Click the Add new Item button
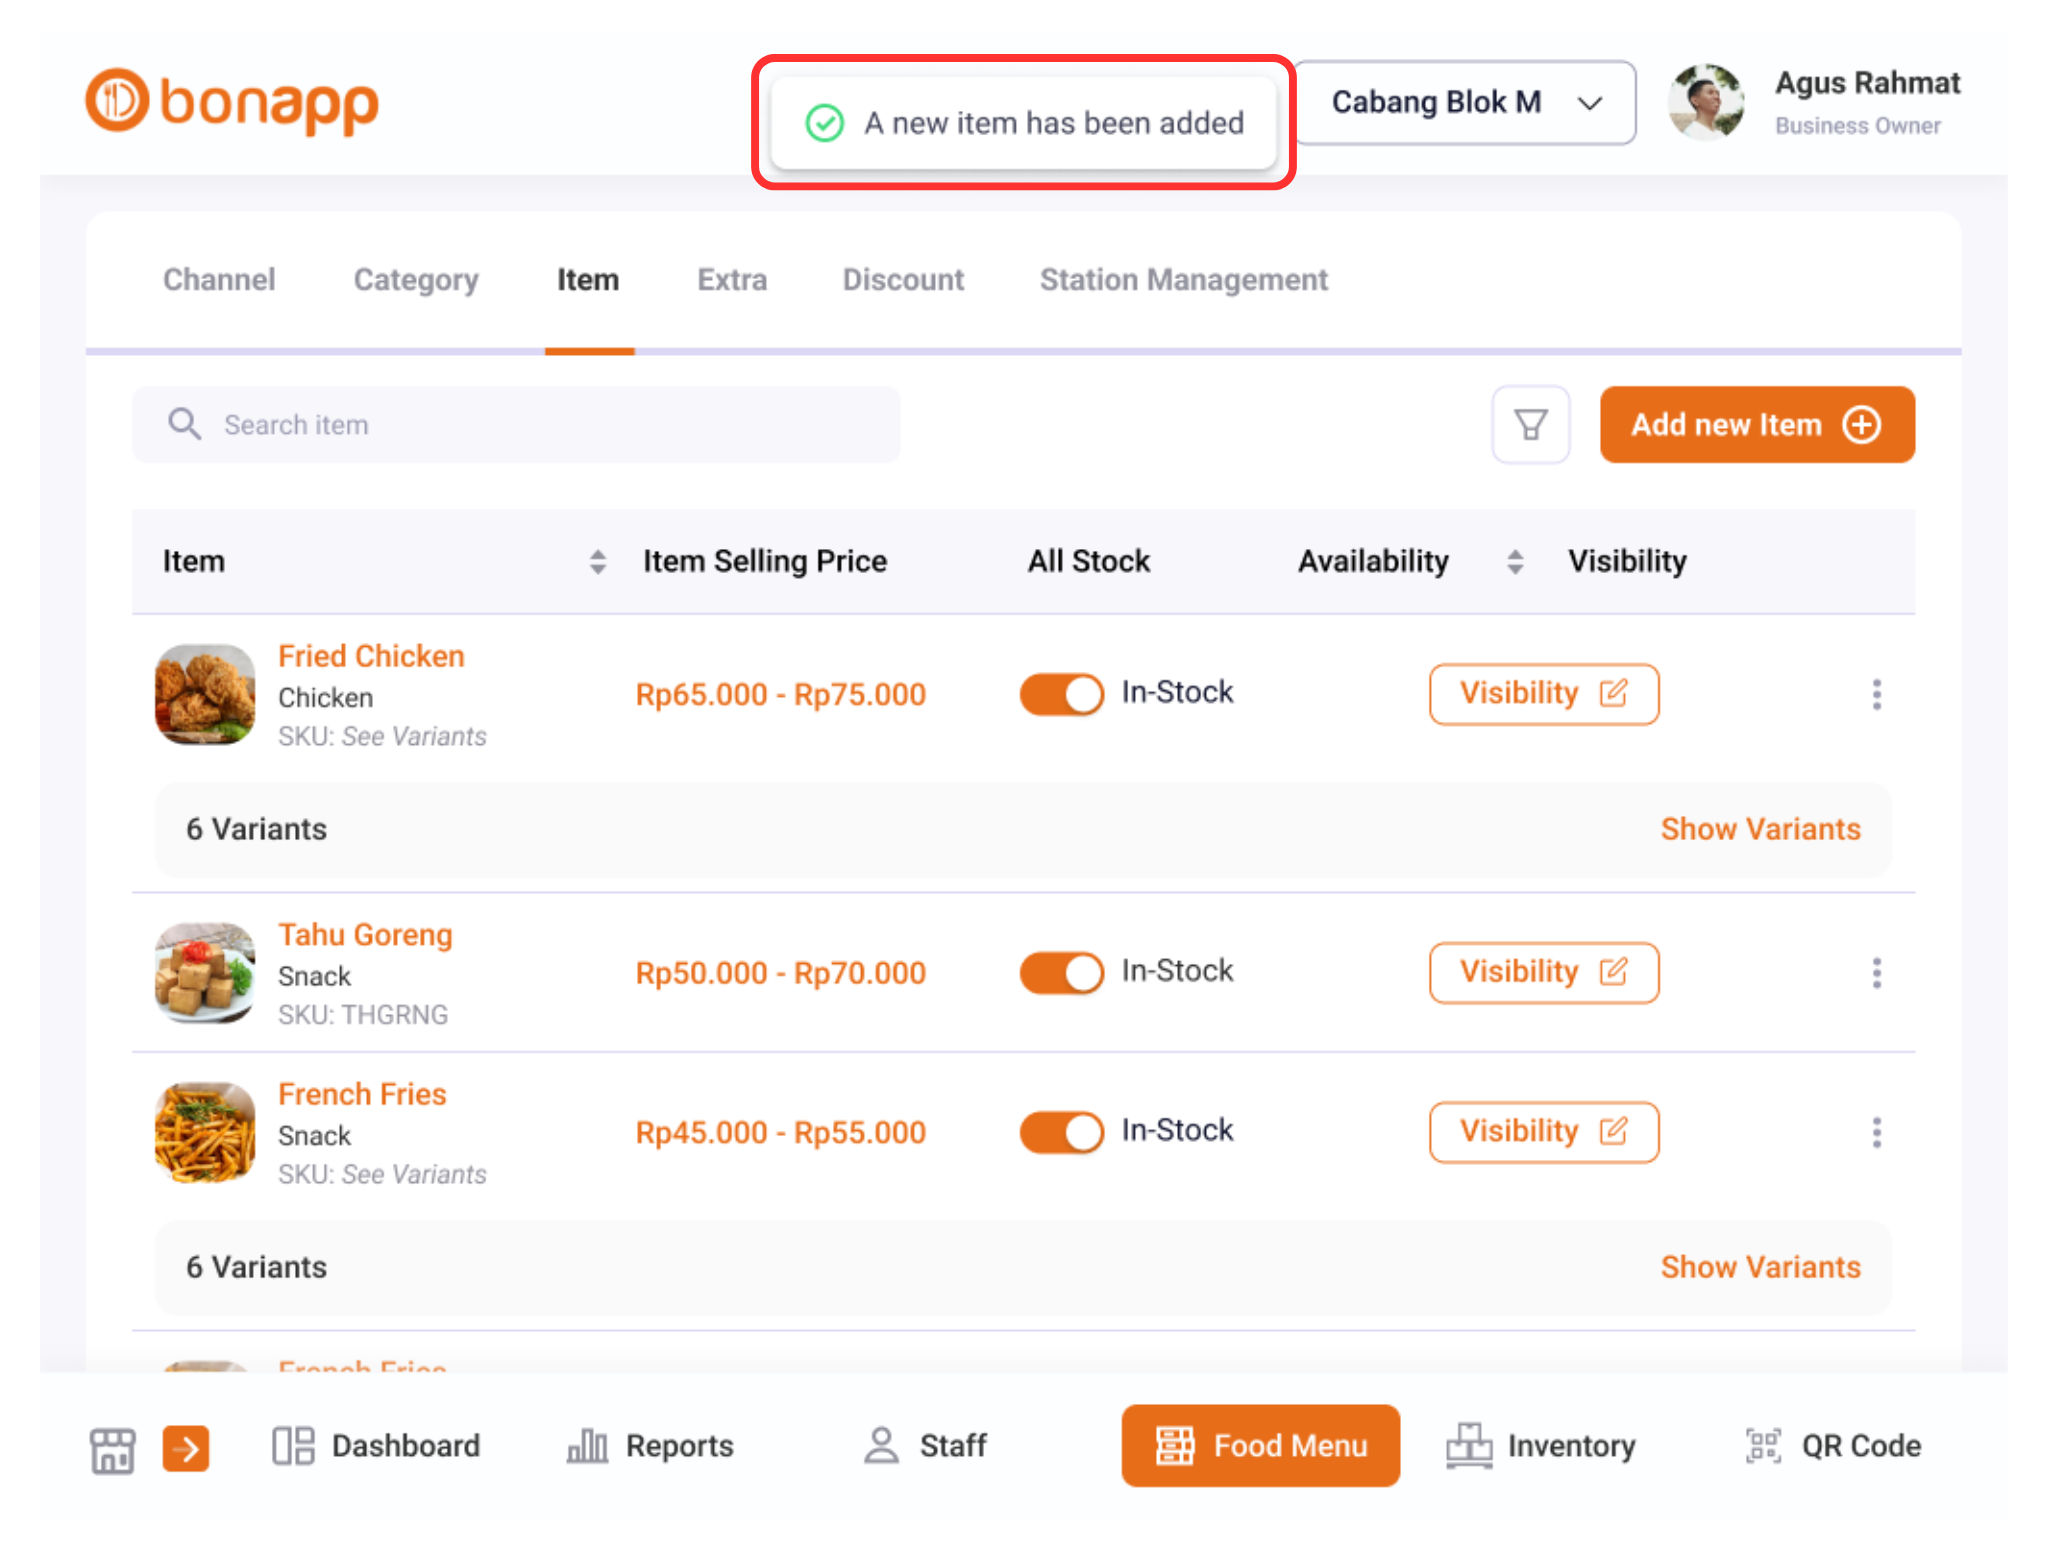Screen dimensions: 2048x1550 pyautogui.click(x=1756, y=424)
